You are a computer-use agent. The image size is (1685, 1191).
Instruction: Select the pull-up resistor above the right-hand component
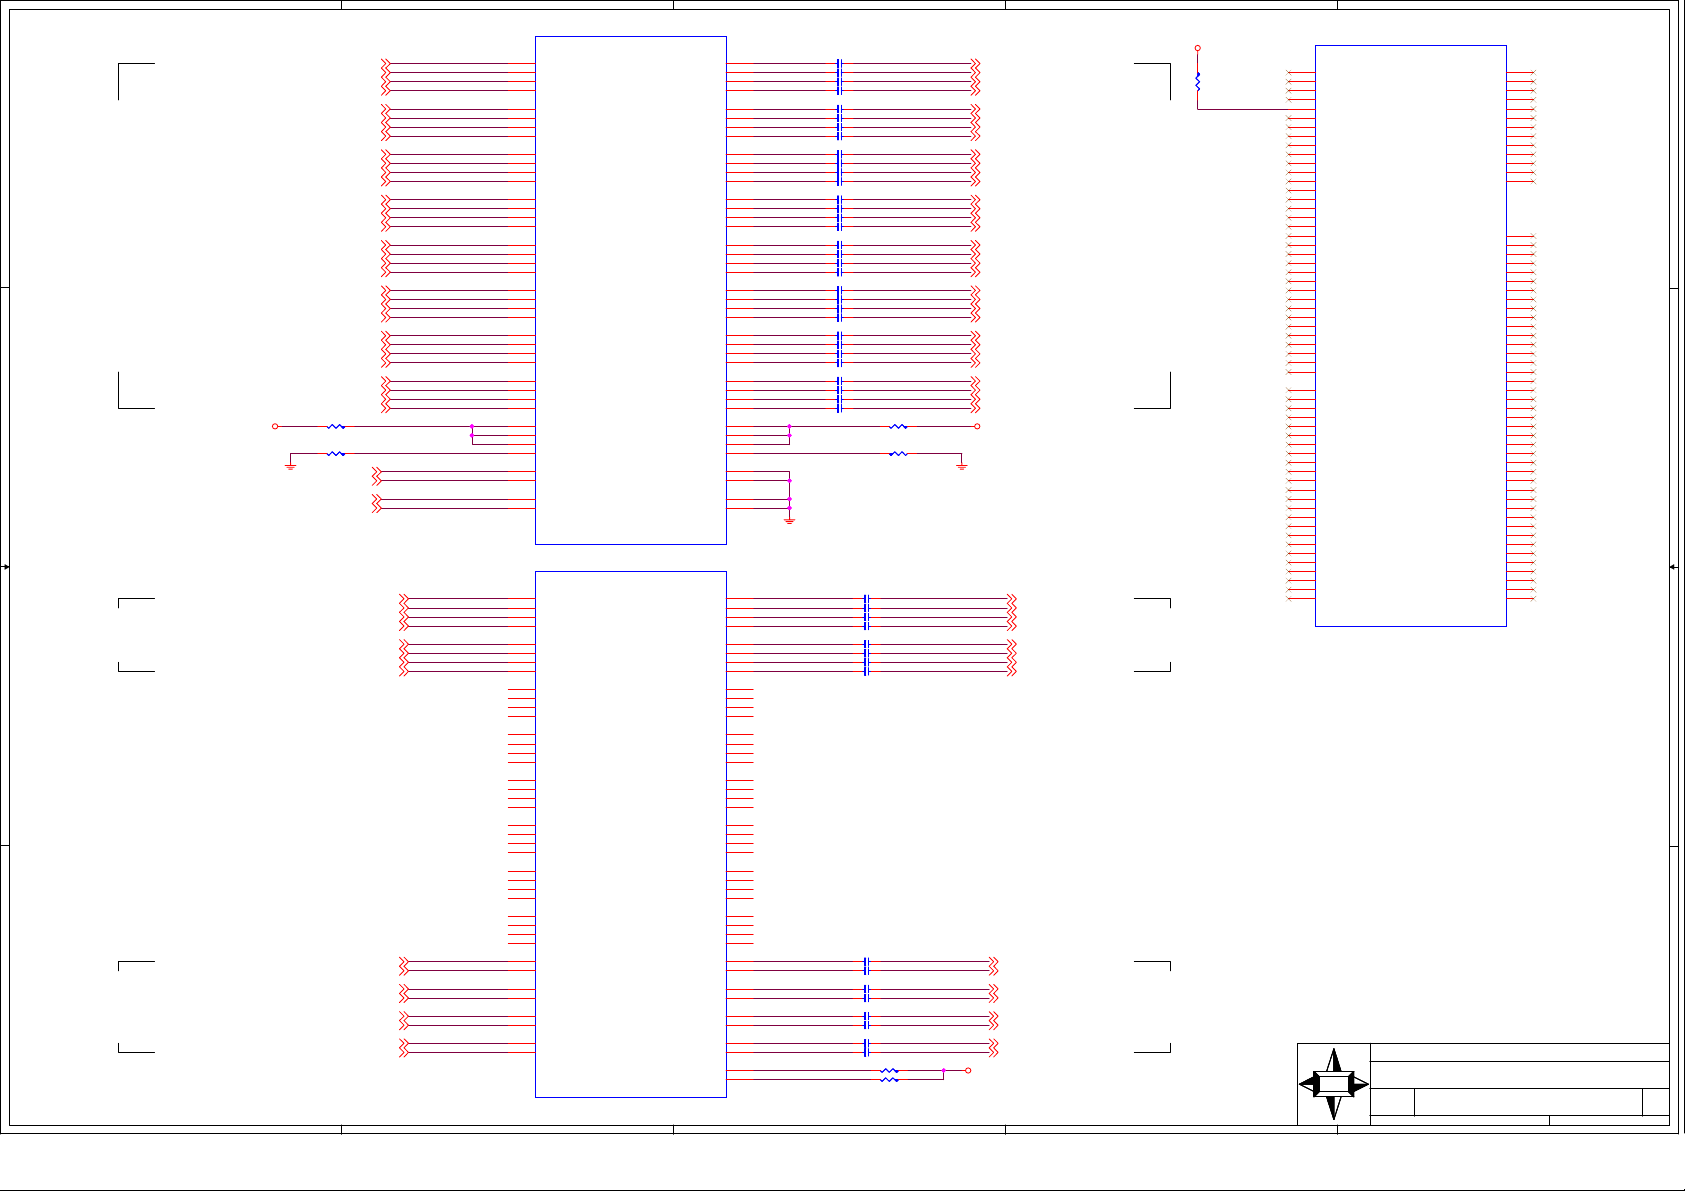tap(1197, 82)
